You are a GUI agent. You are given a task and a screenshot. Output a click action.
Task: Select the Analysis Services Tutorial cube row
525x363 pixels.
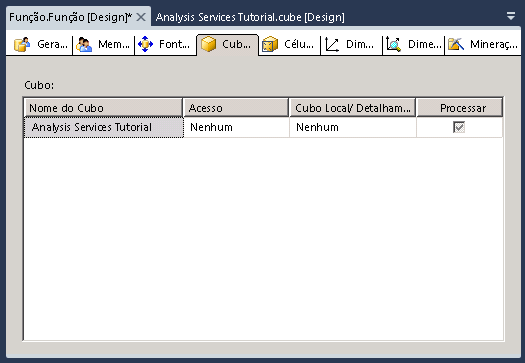tap(104, 127)
